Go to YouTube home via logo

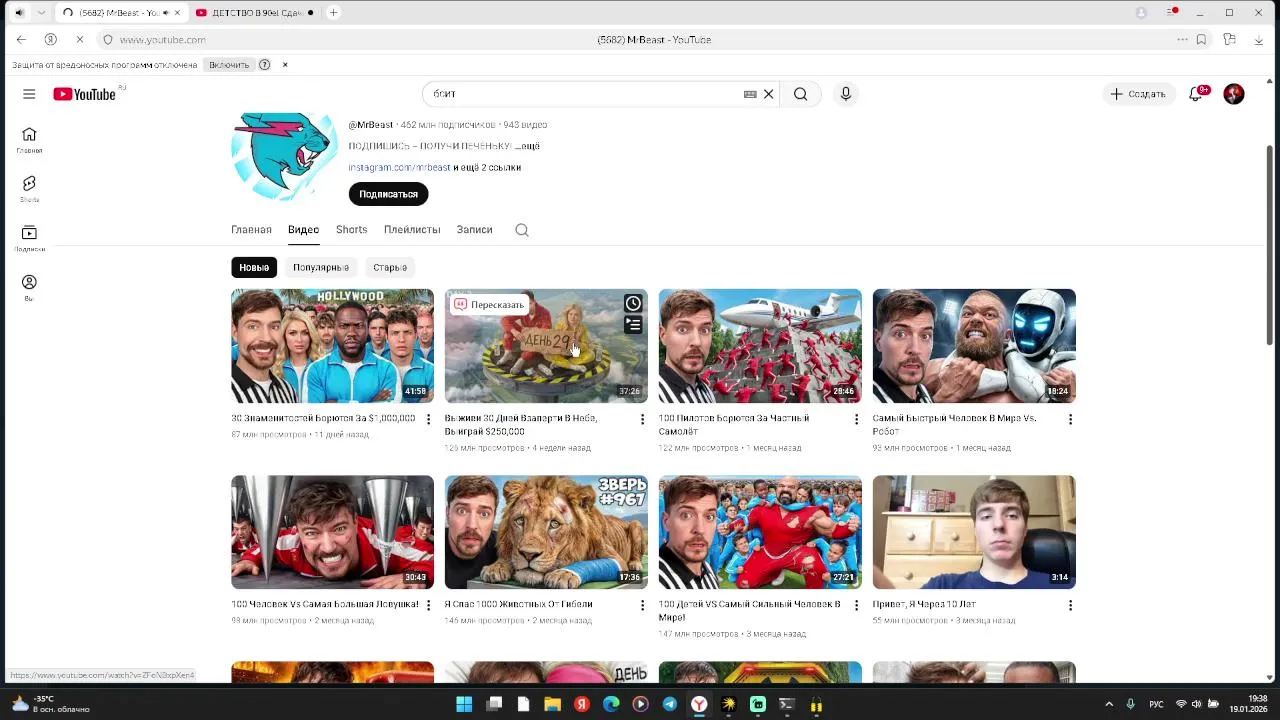pos(85,94)
